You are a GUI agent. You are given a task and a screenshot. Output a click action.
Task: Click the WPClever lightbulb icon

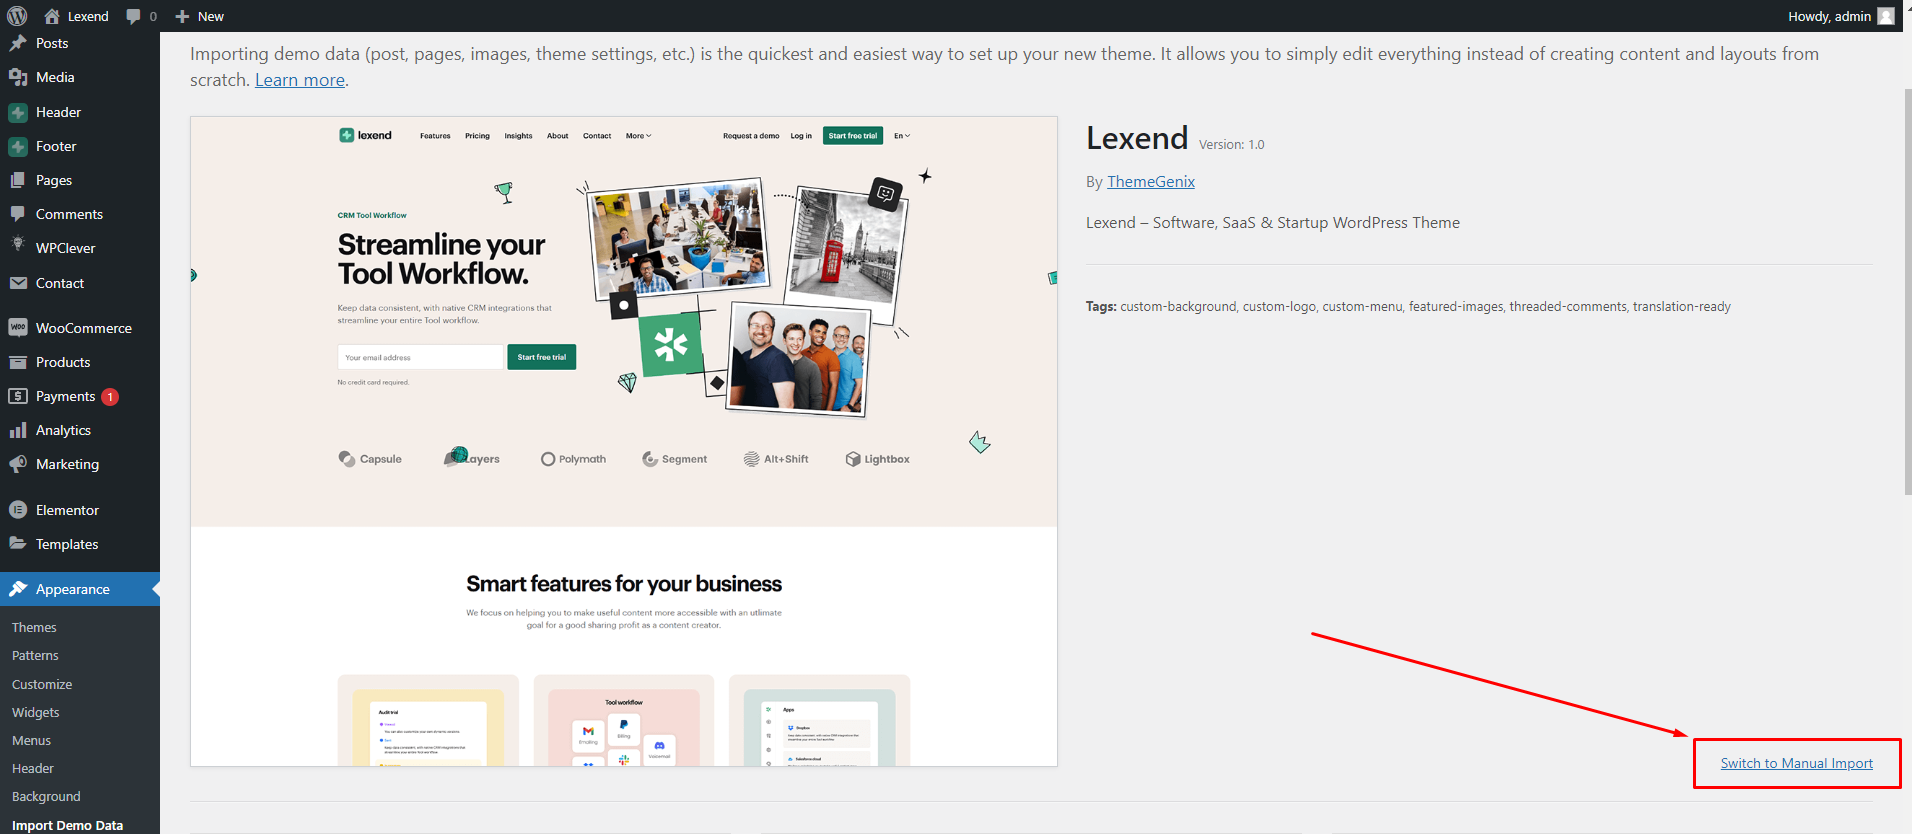tap(18, 245)
